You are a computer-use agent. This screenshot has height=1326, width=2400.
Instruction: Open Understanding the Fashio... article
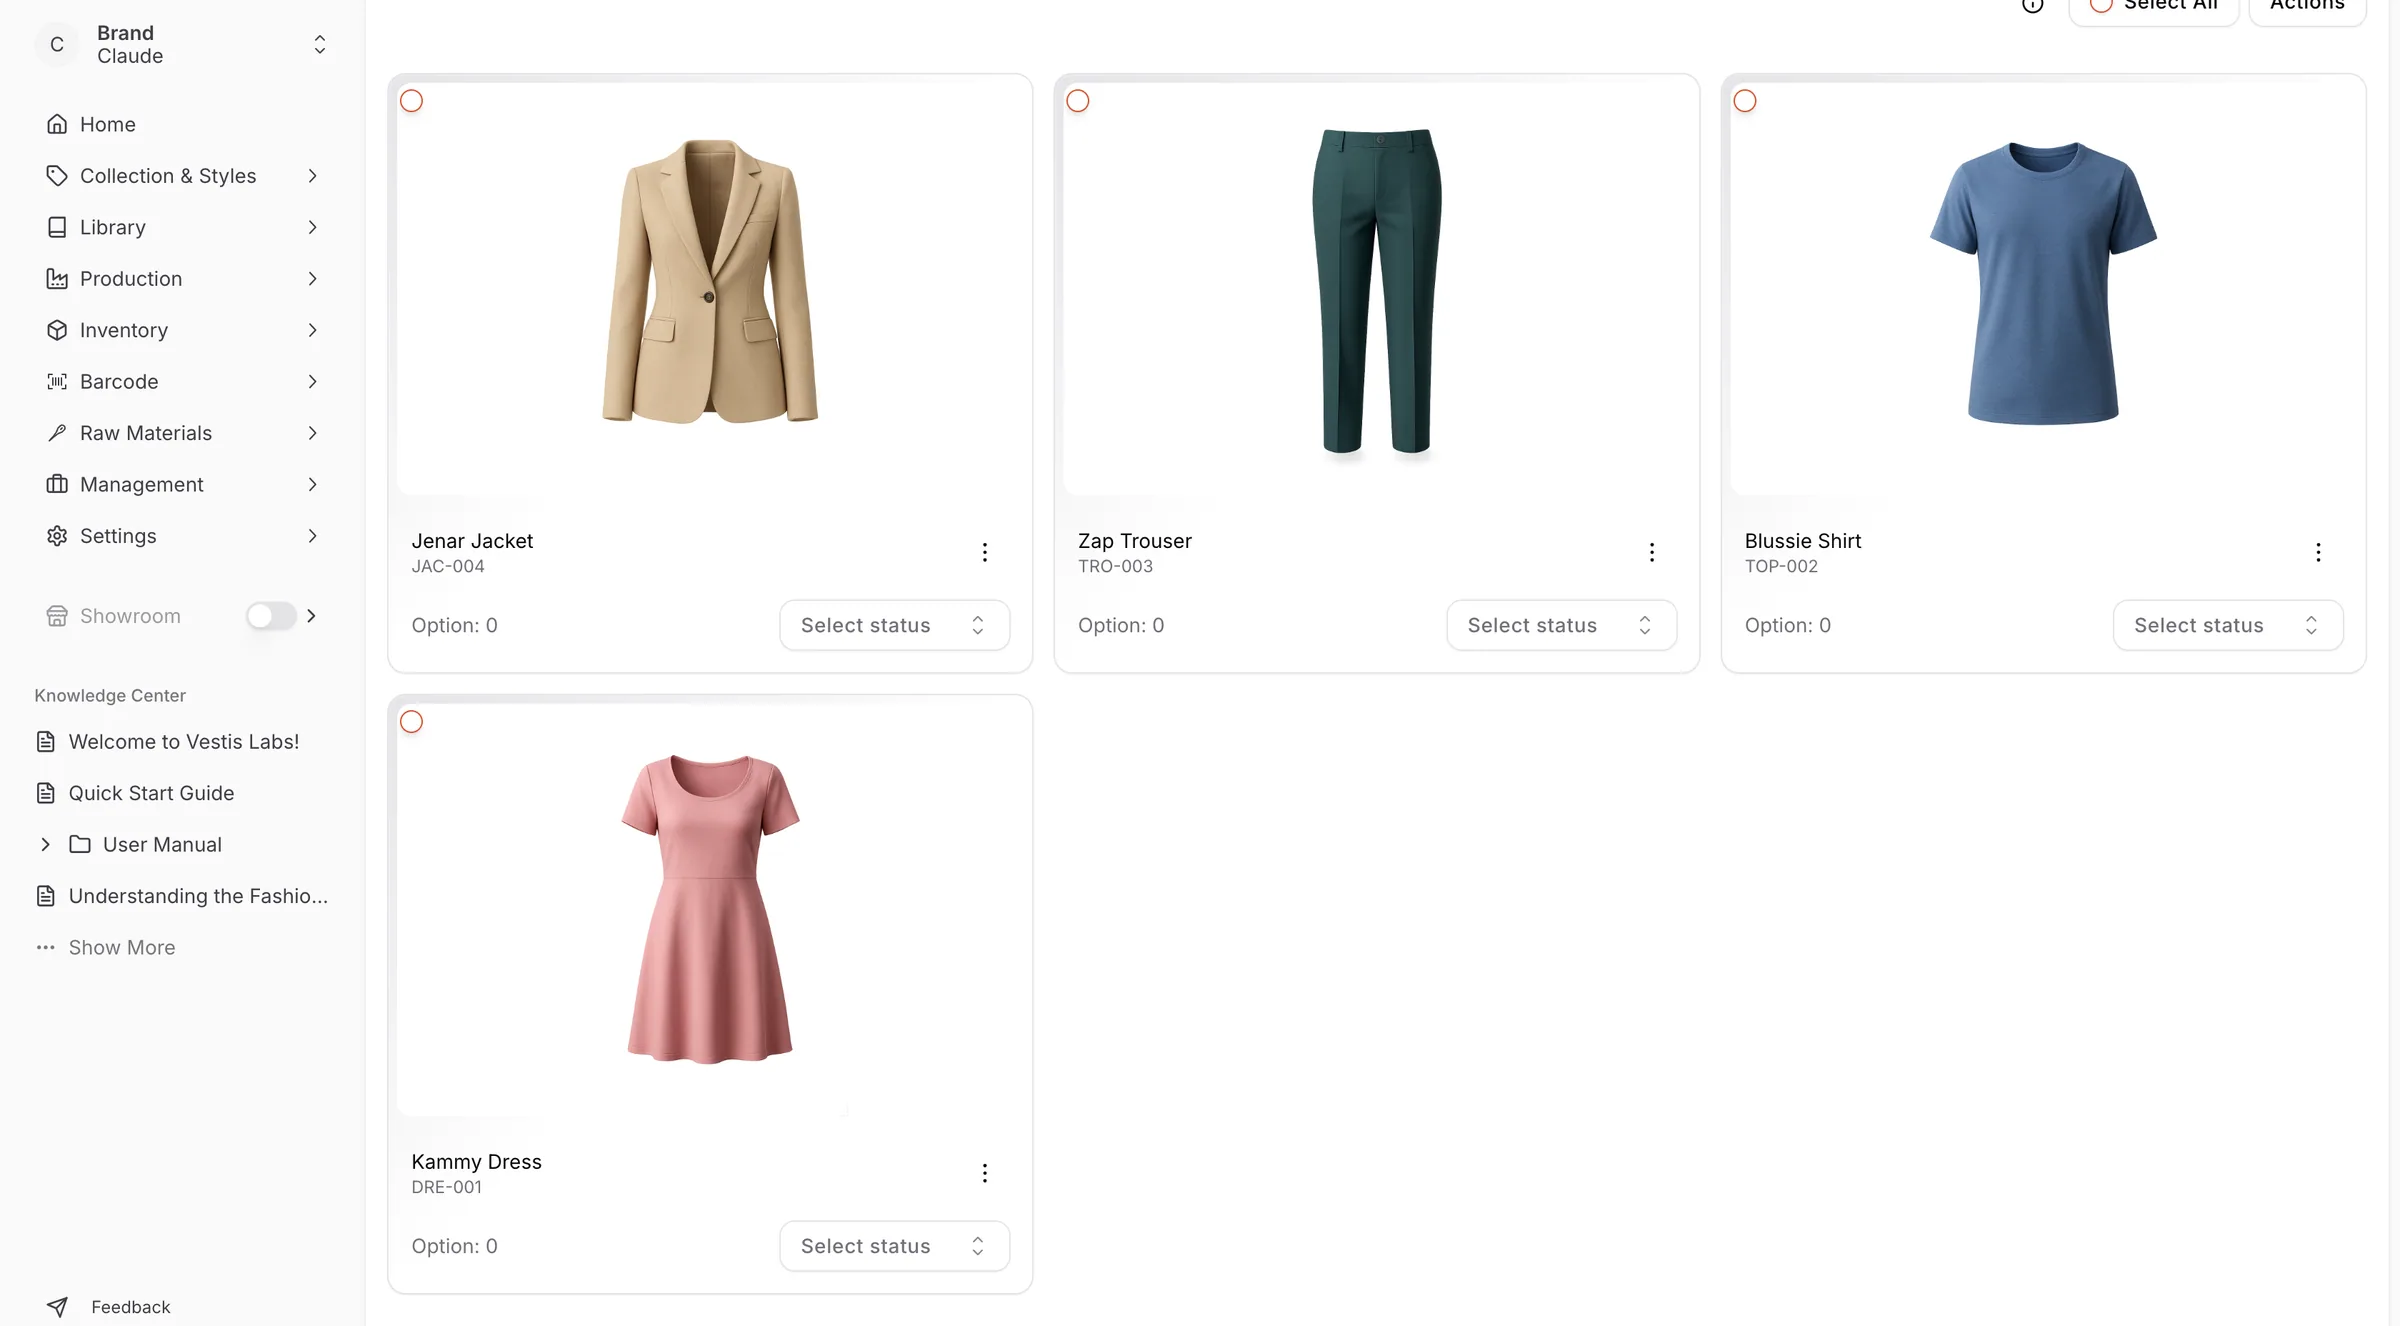198,896
